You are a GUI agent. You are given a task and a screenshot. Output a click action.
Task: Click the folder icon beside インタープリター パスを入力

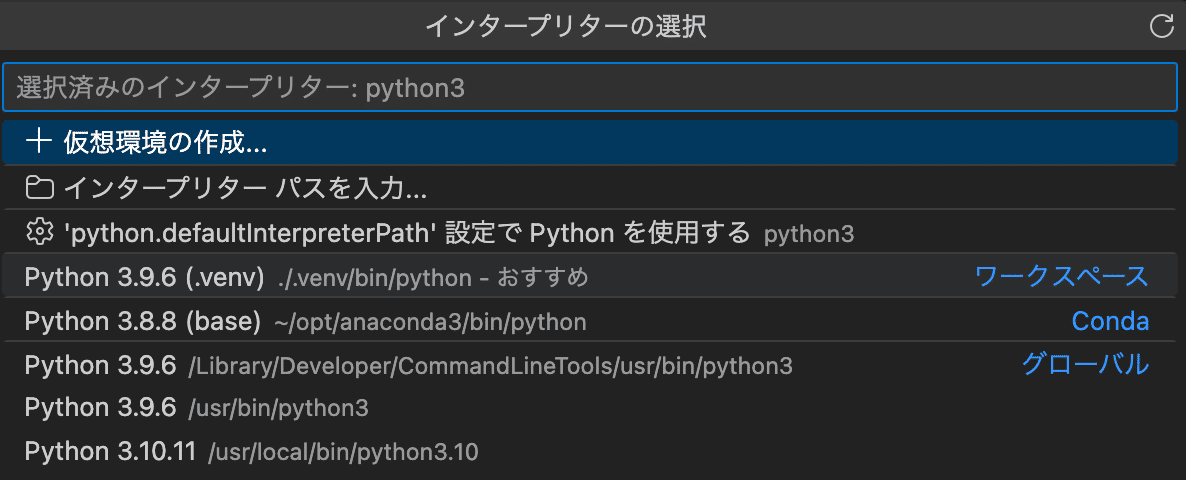(x=38, y=188)
